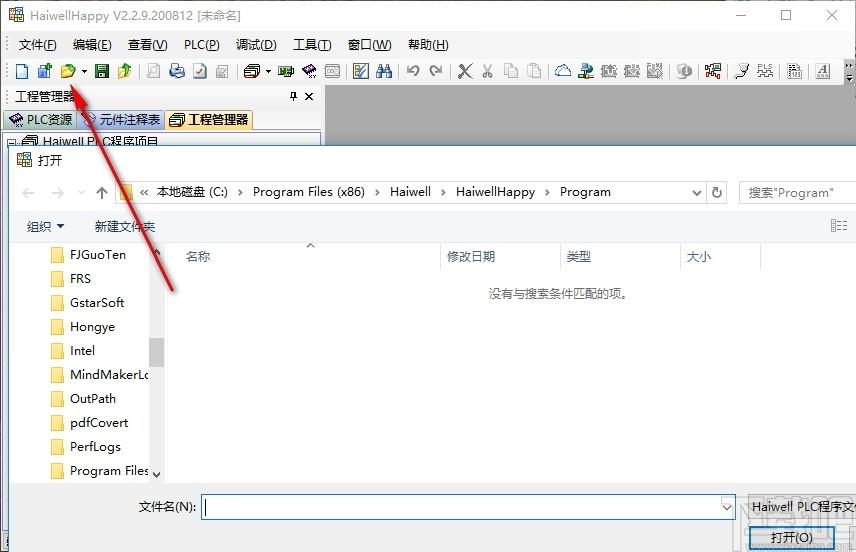
Task: Undo with the curved left arrow
Action: pos(413,71)
